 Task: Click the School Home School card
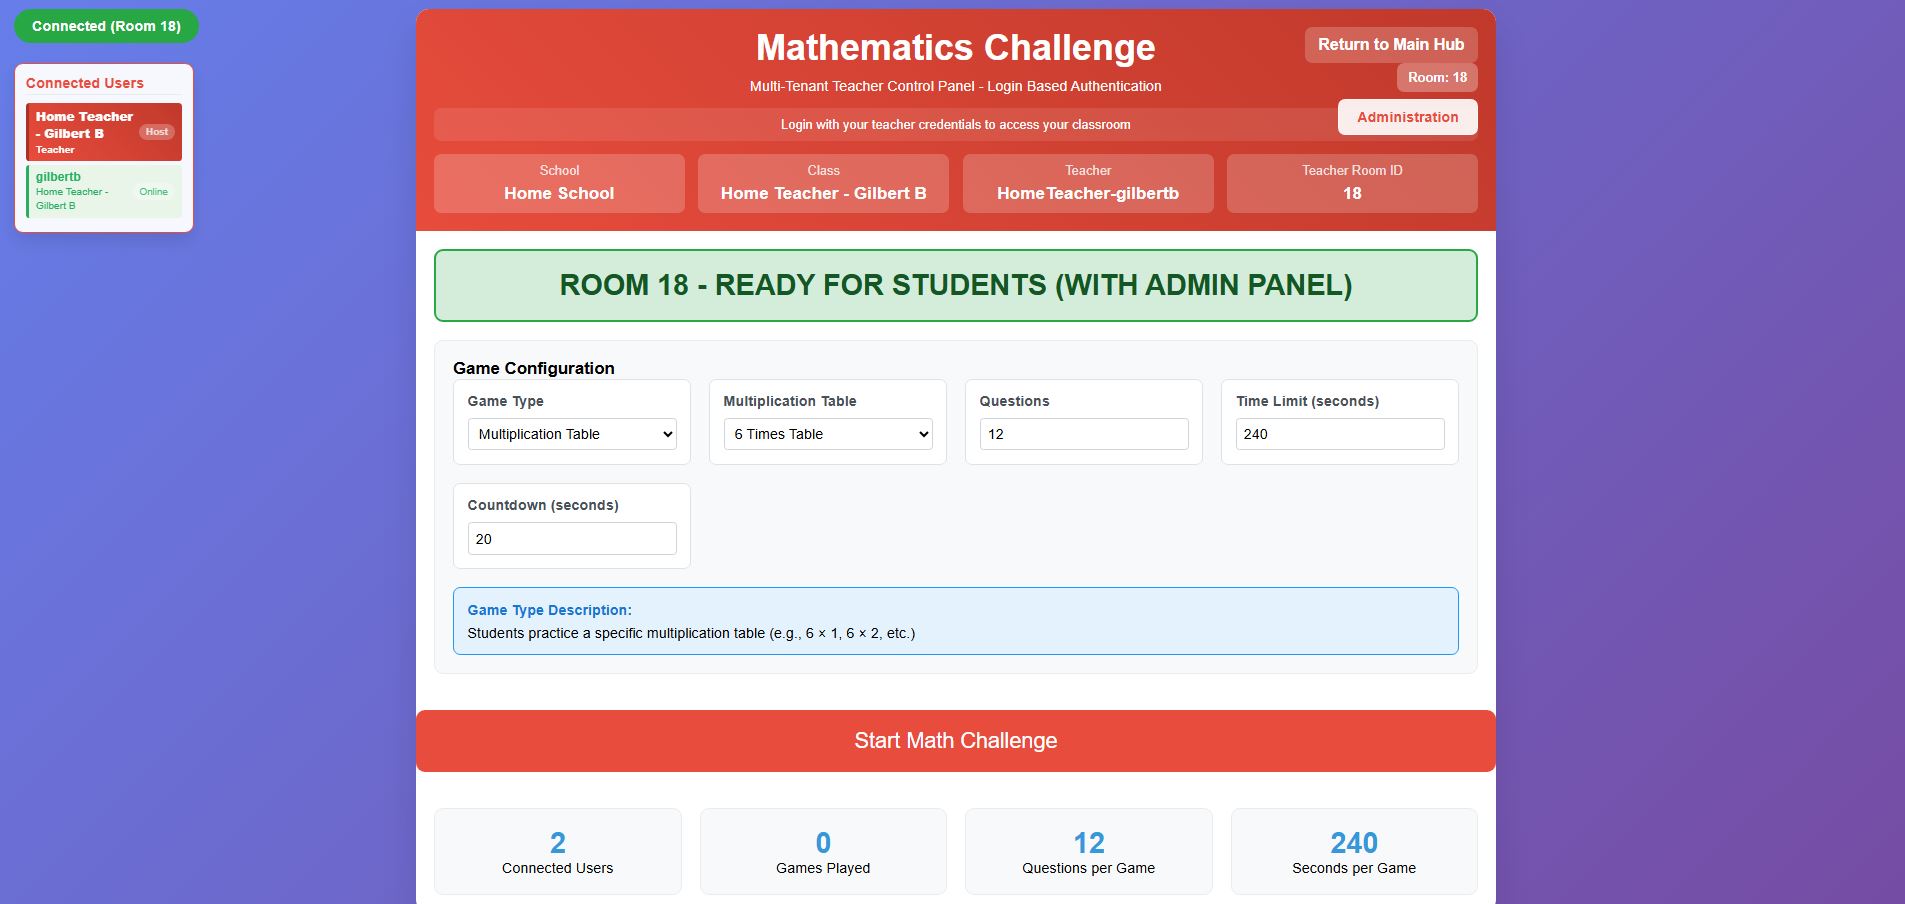pyautogui.click(x=559, y=183)
